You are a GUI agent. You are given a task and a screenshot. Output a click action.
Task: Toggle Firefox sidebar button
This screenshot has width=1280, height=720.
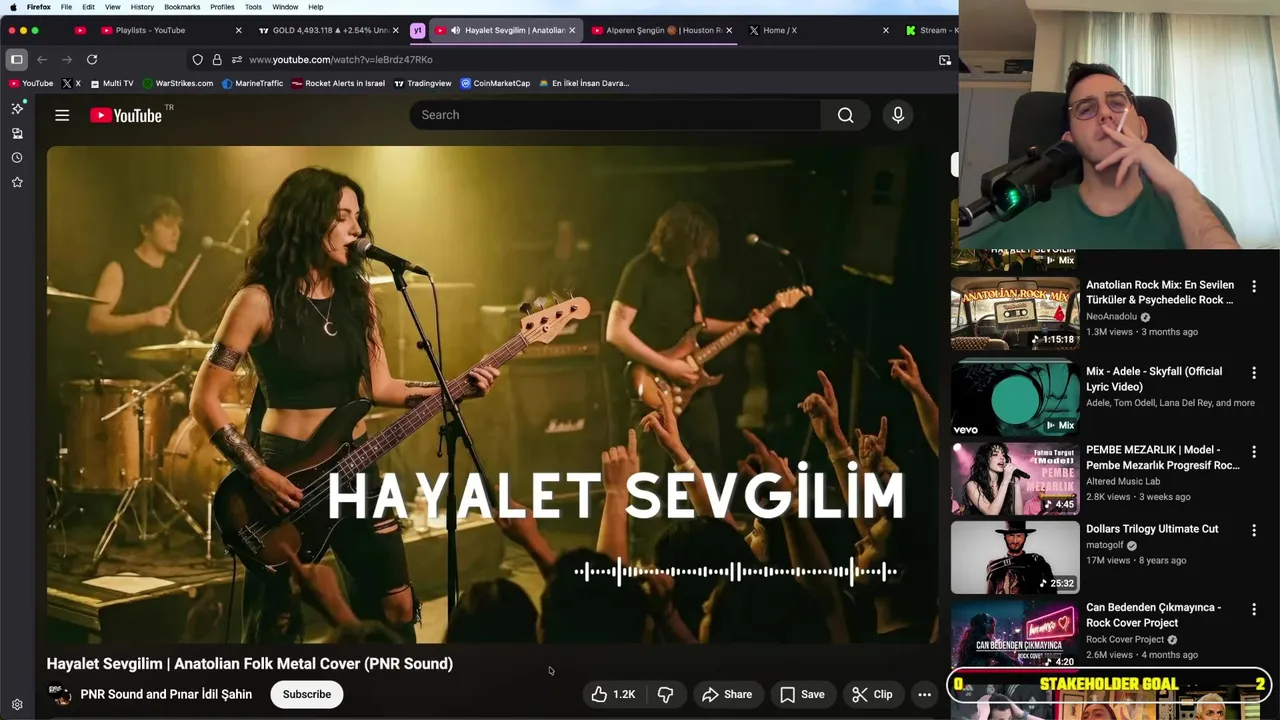tap(17, 60)
